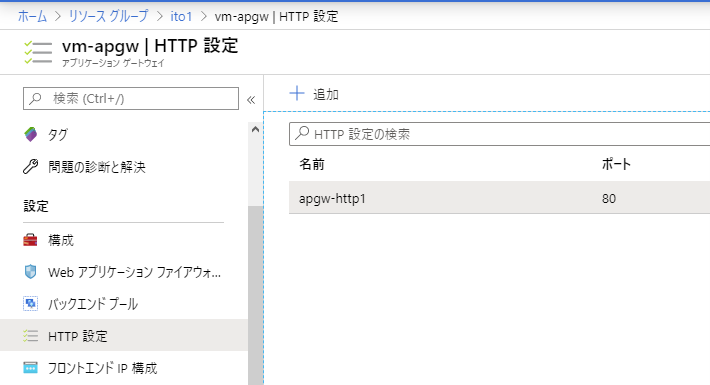The image size is (710, 385).
Task: Click the port value 80
Action: 609,198
